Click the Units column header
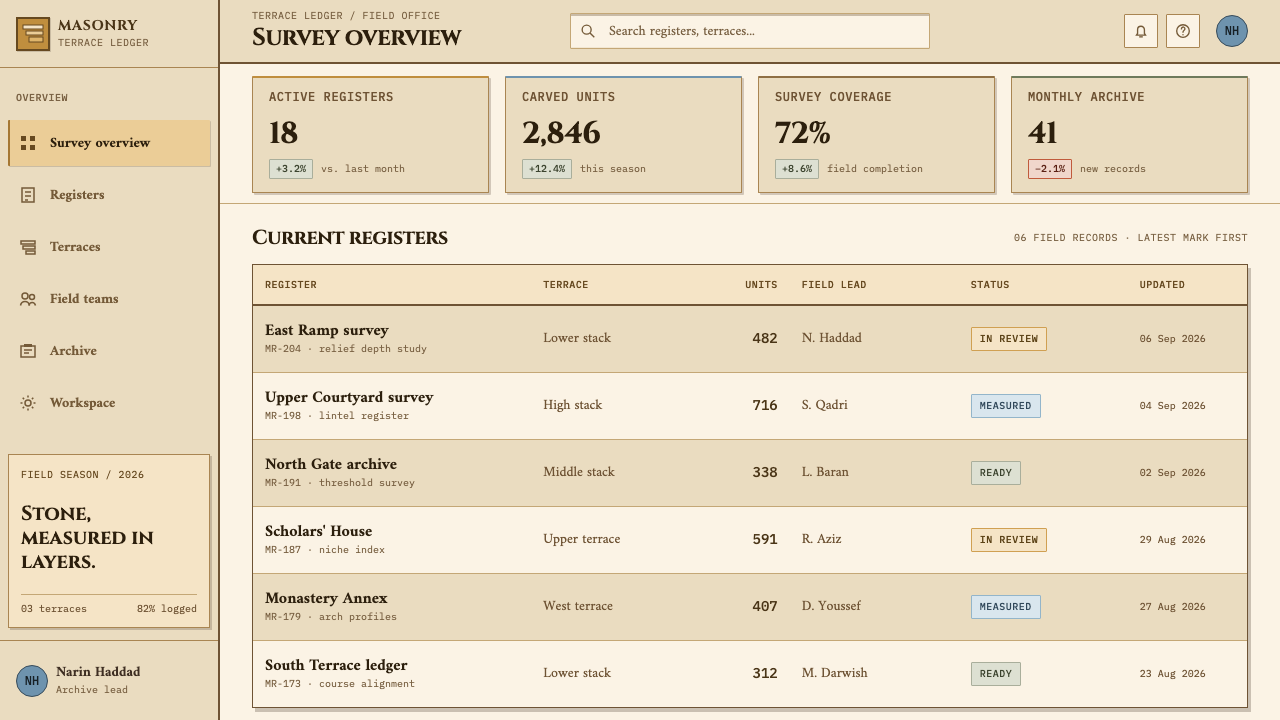This screenshot has width=1280, height=720. (761, 285)
